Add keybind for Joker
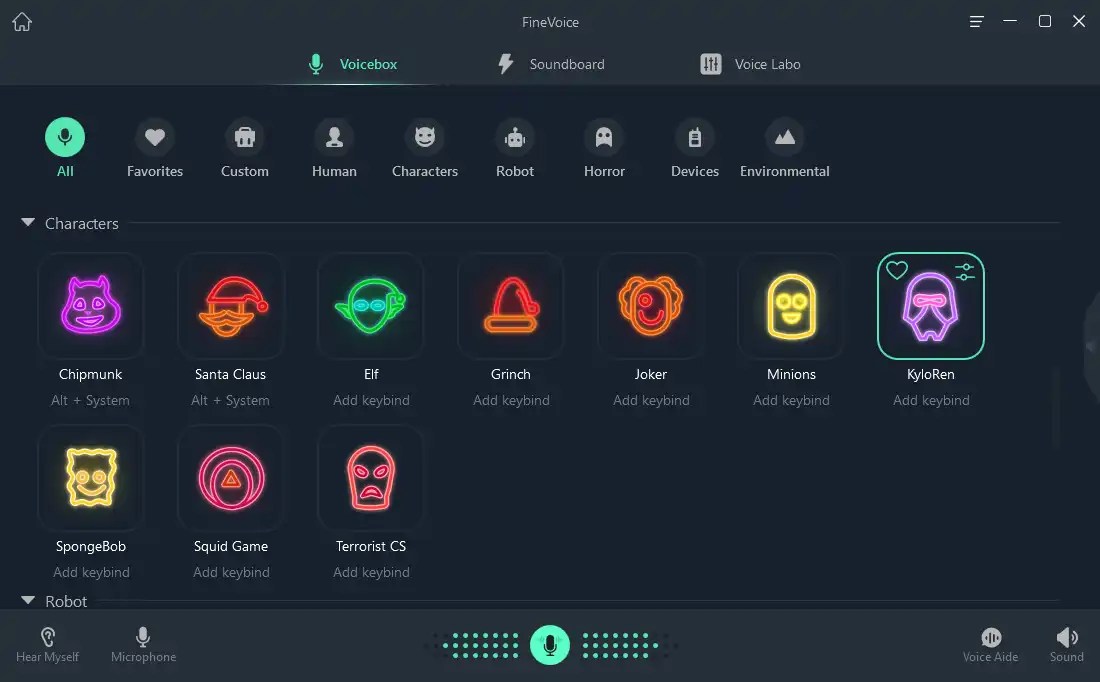Viewport: 1100px width, 682px height. pyautogui.click(x=651, y=401)
